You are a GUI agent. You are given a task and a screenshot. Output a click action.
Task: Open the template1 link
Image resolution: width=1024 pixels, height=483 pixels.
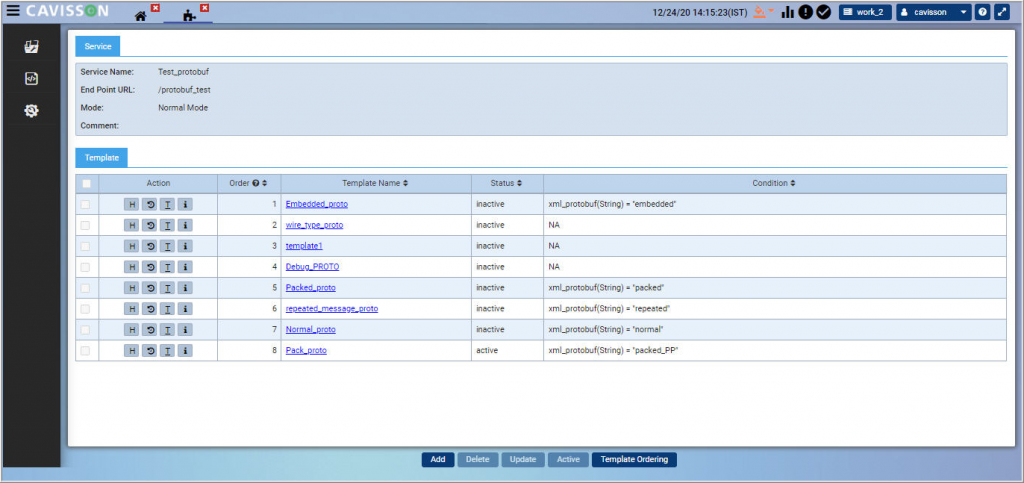coord(304,246)
